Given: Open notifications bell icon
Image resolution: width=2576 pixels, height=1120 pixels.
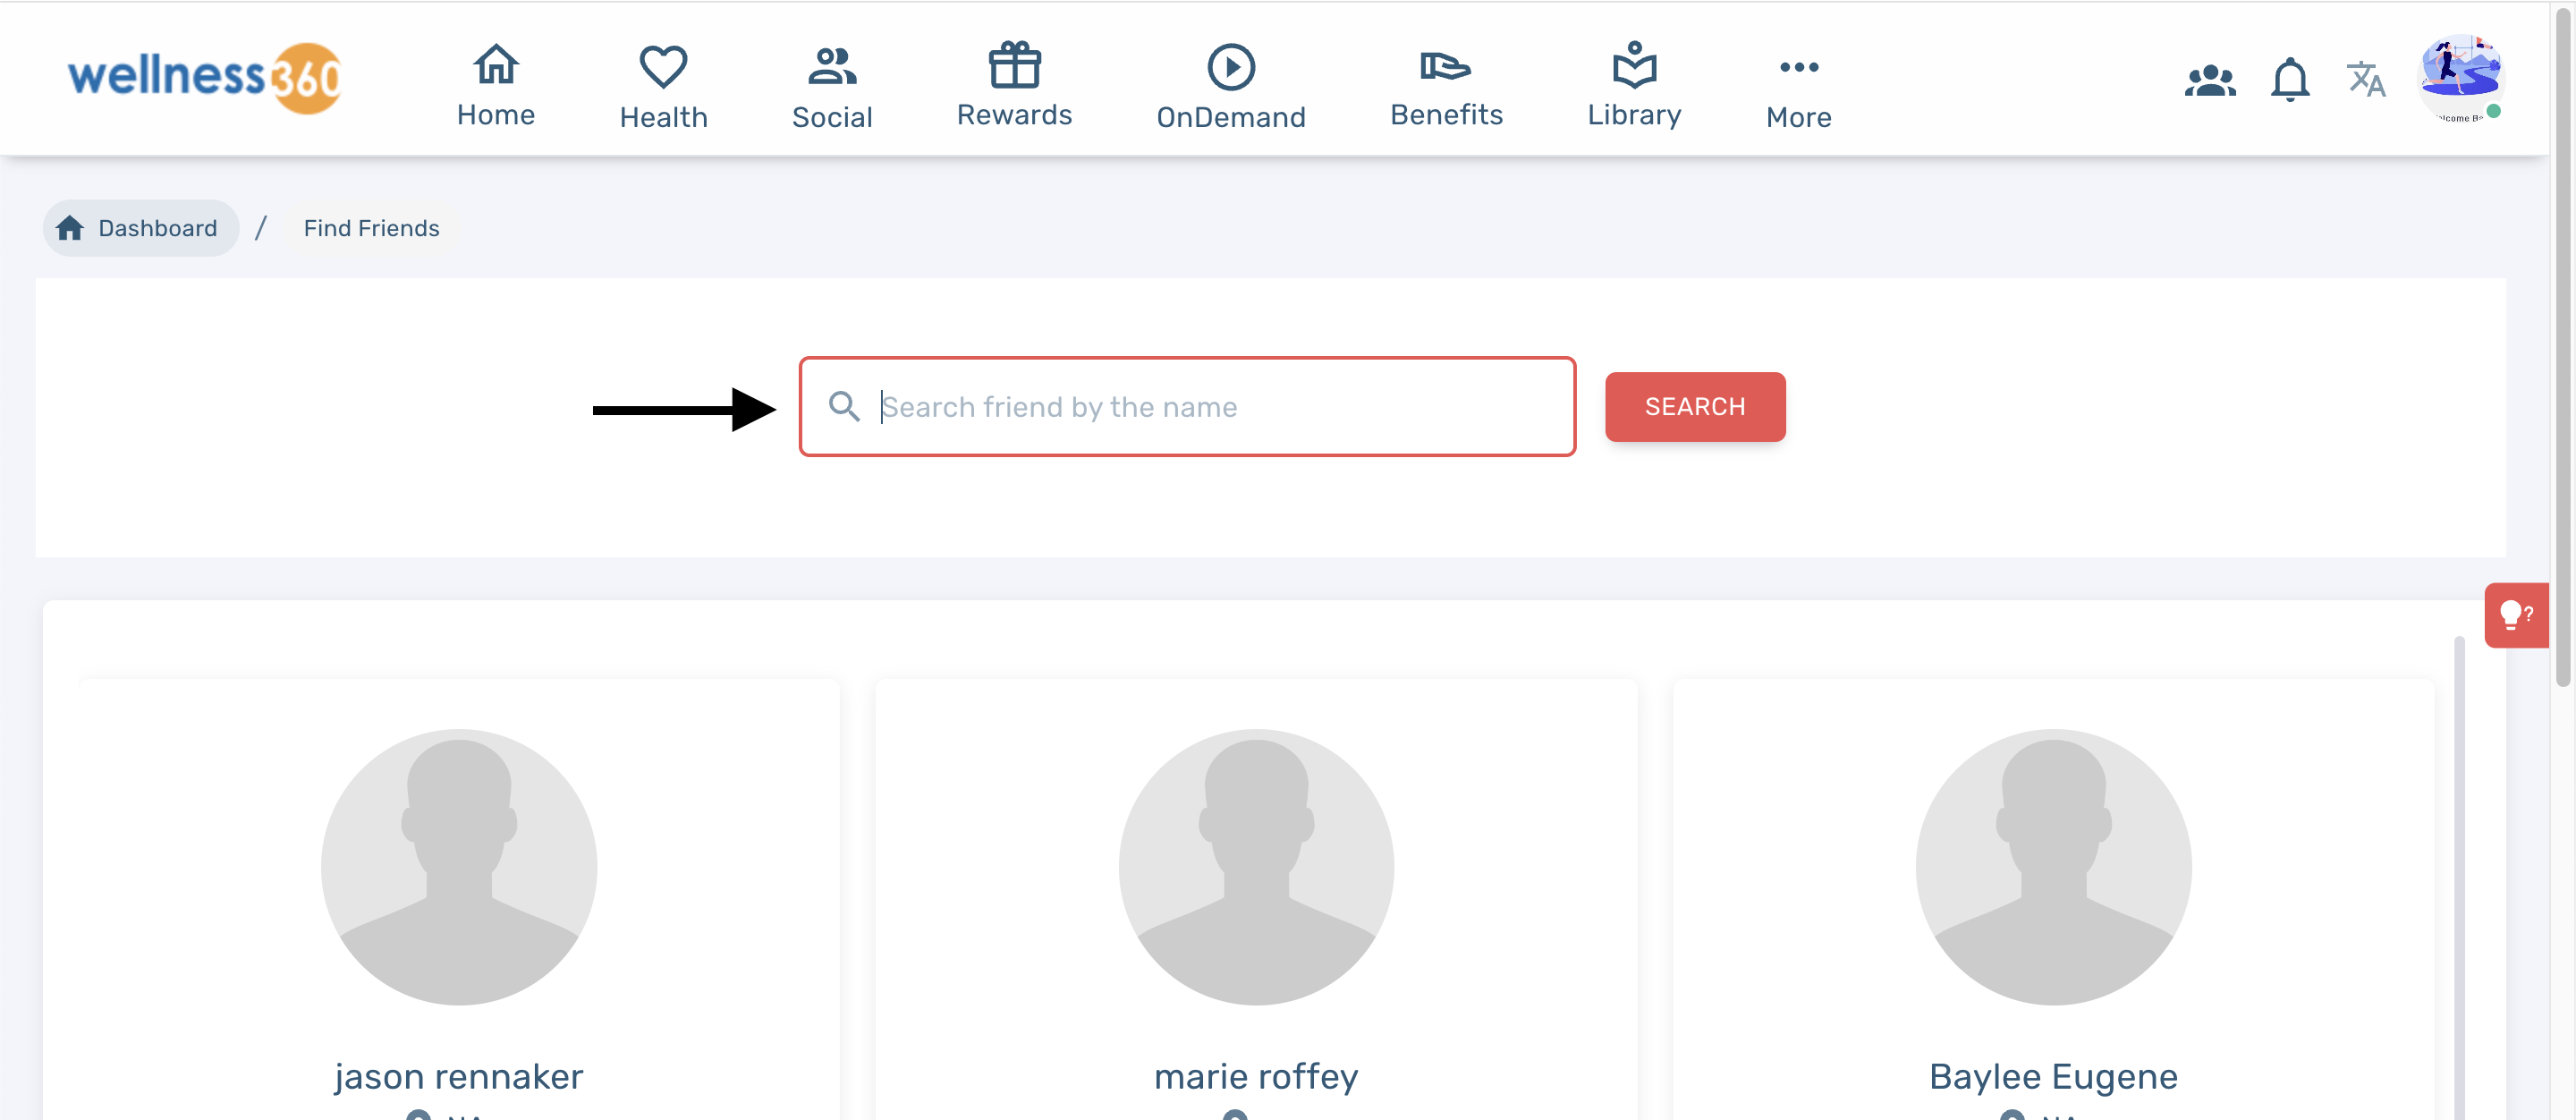Looking at the screenshot, I should coord(2289,79).
